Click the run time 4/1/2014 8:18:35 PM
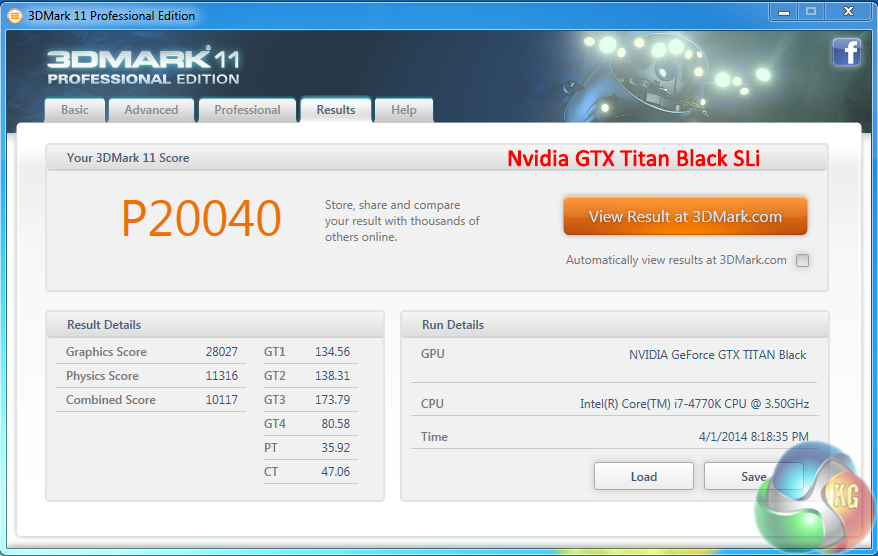This screenshot has height=556, width=878. coord(754,437)
